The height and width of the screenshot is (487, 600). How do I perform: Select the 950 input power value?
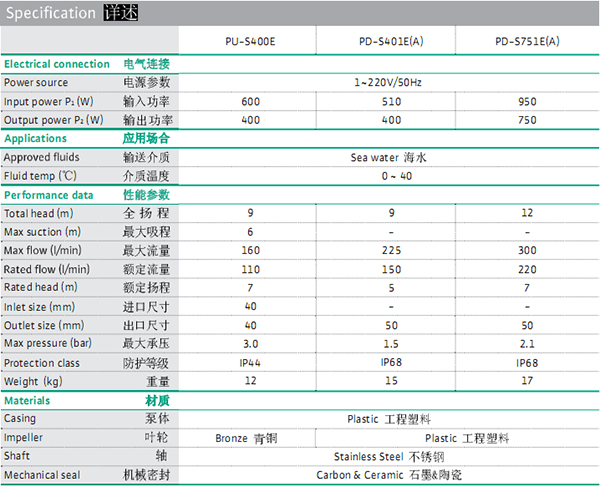coord(527,101)
